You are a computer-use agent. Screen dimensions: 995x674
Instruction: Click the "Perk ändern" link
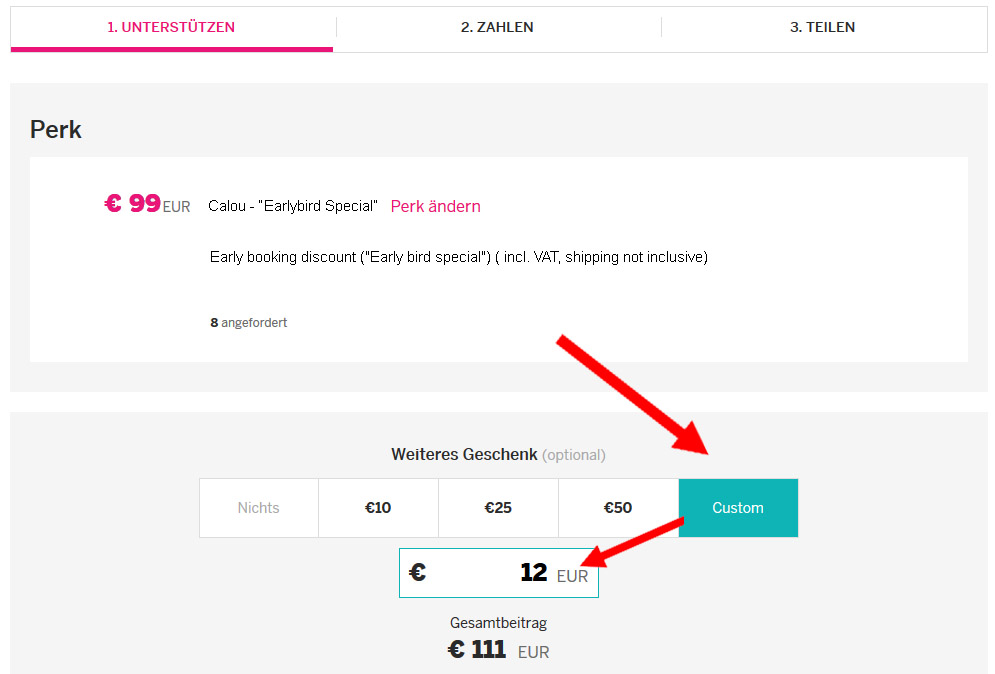click(435, 206)
